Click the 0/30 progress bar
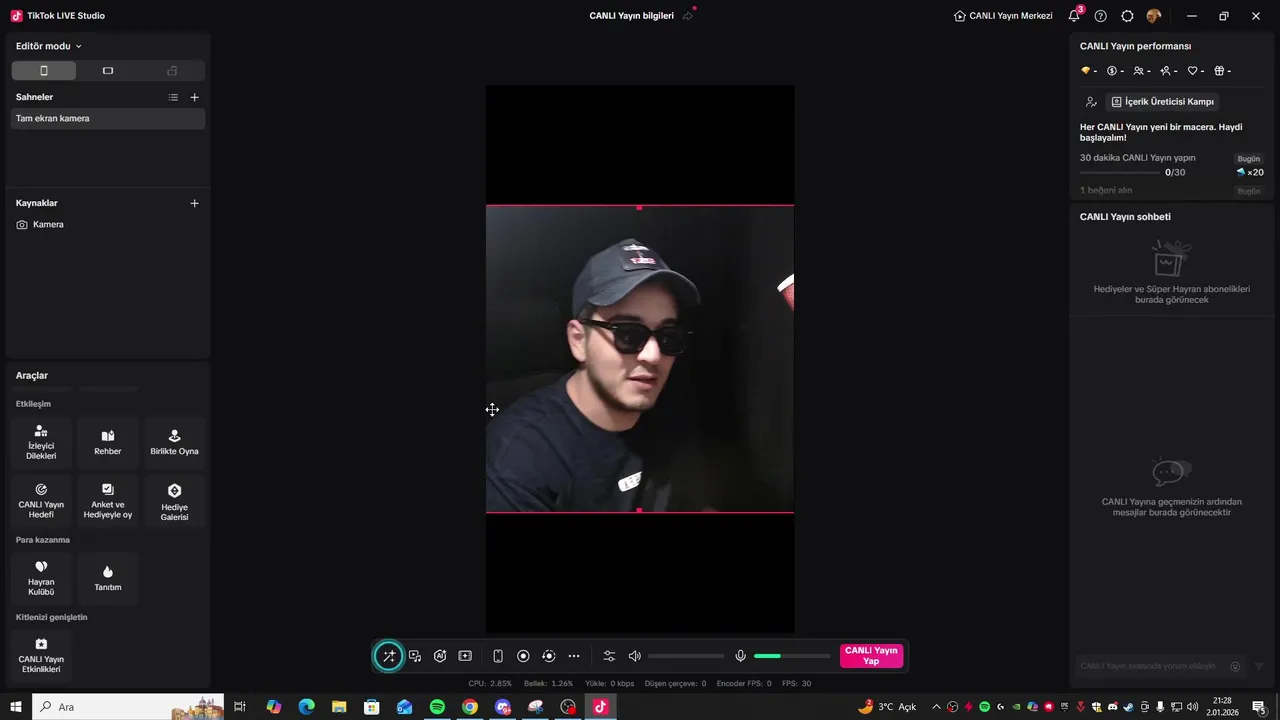The width and height of the screenshot is (1280, 720). (1120, 173)
